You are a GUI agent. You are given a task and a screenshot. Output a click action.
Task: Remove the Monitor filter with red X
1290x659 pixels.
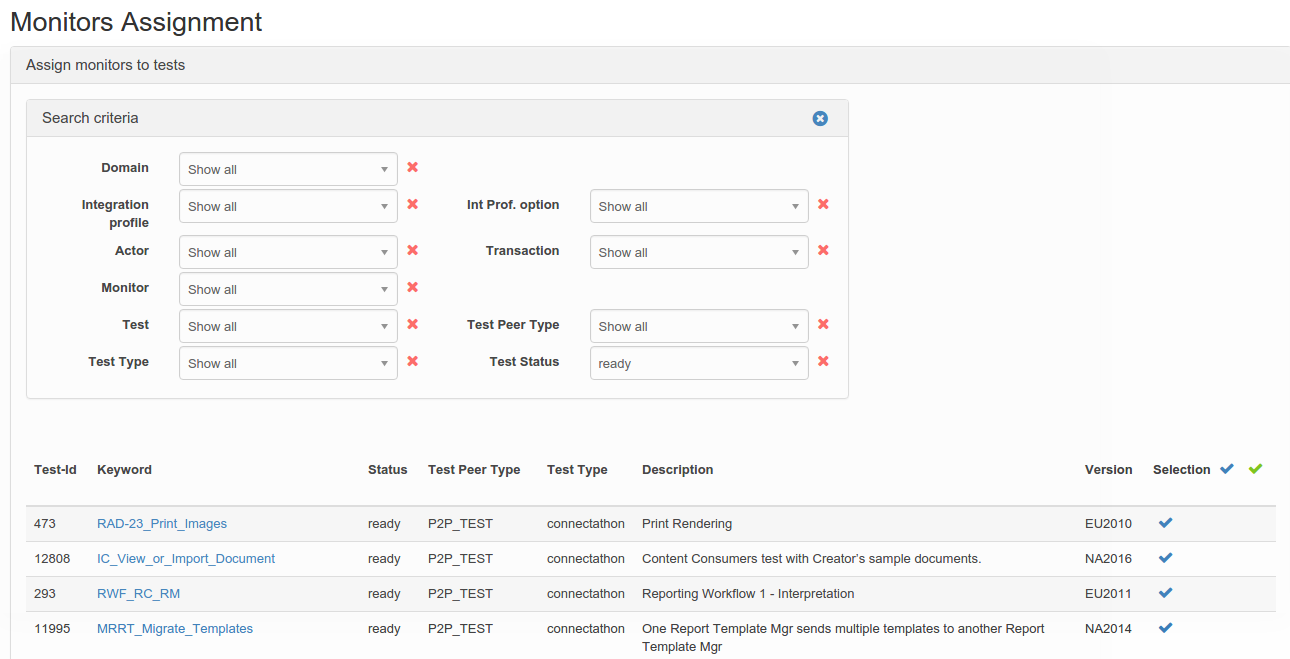pos(412,288)
